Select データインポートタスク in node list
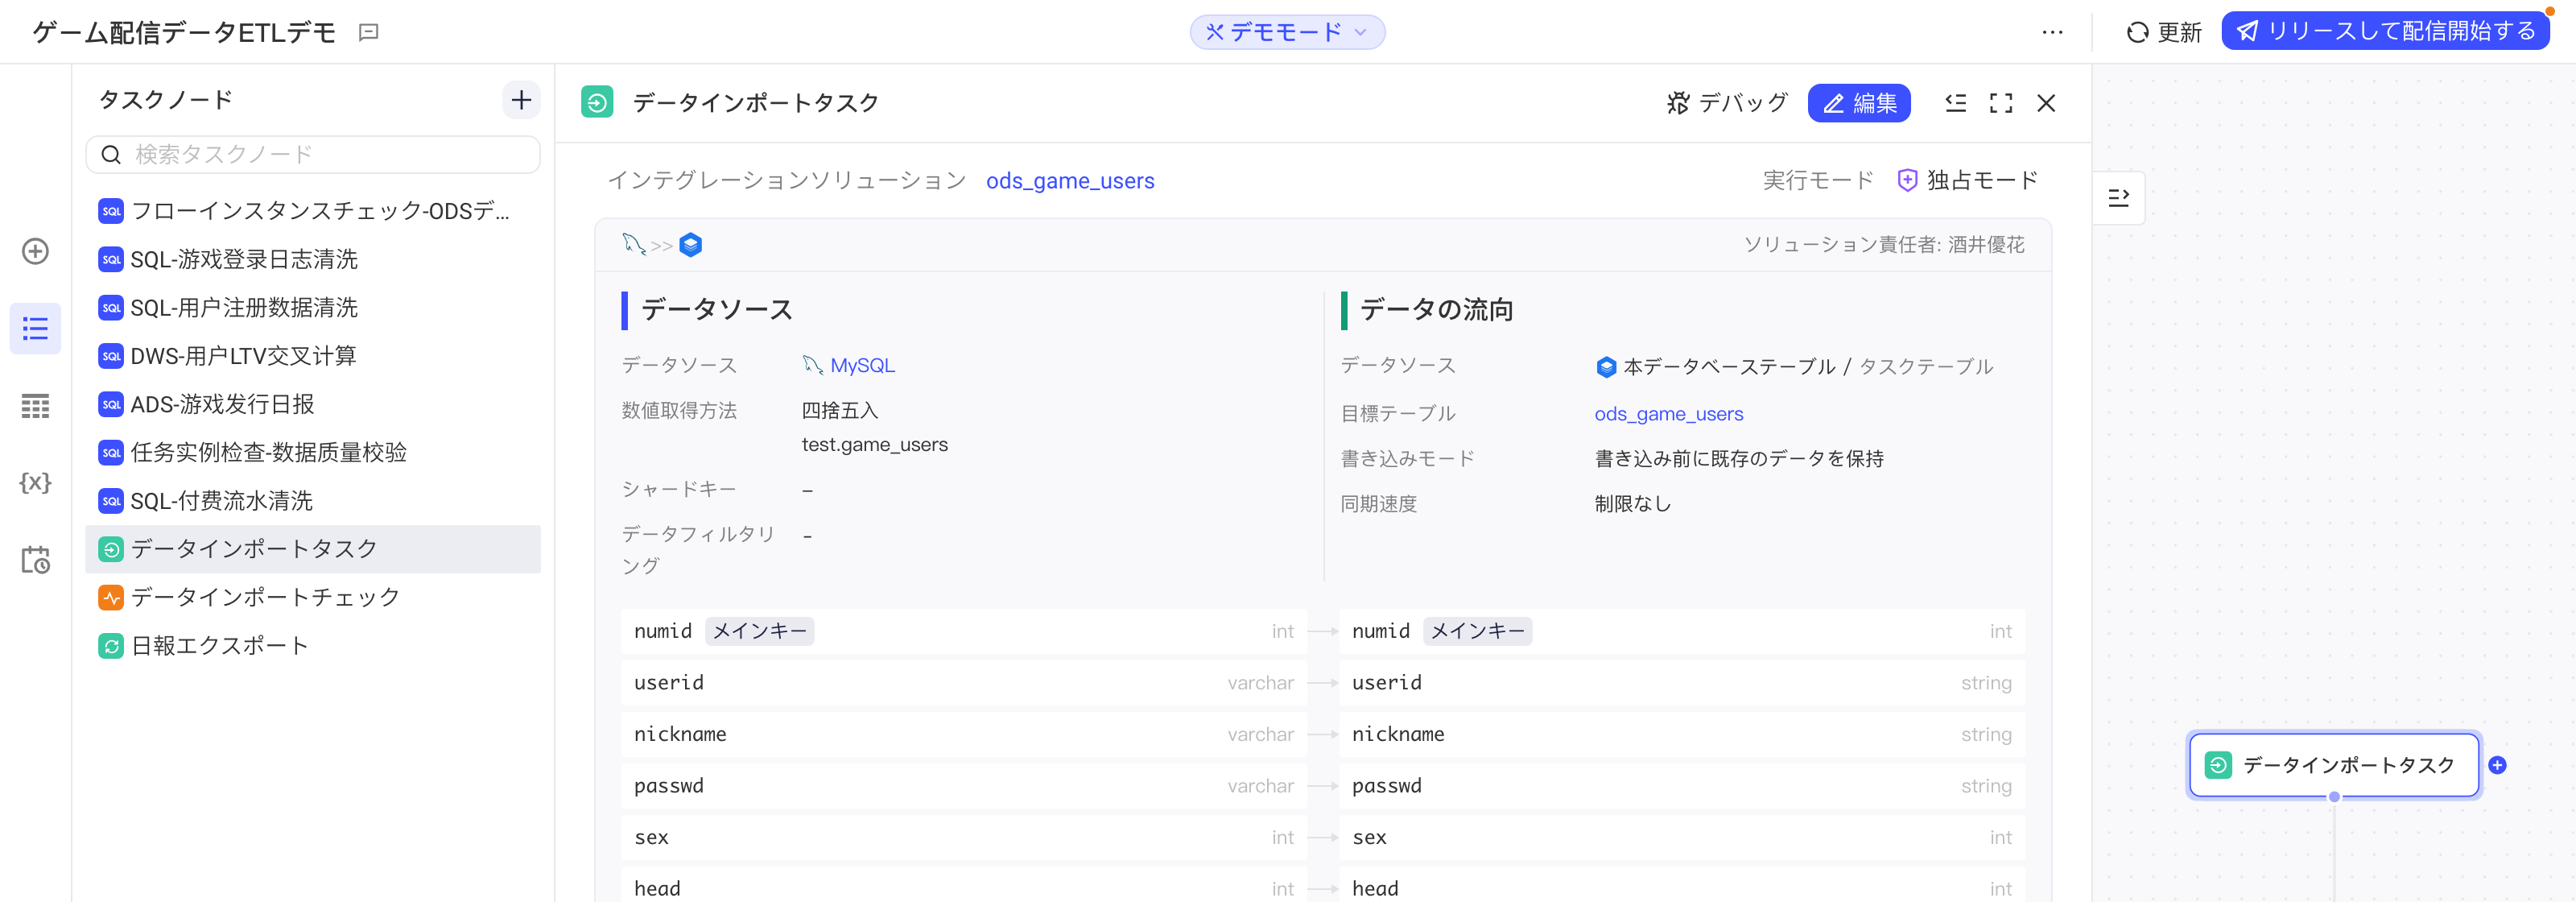Viewport: 2576px width, 902px height. pyautogui.click(x=313, y=549)
